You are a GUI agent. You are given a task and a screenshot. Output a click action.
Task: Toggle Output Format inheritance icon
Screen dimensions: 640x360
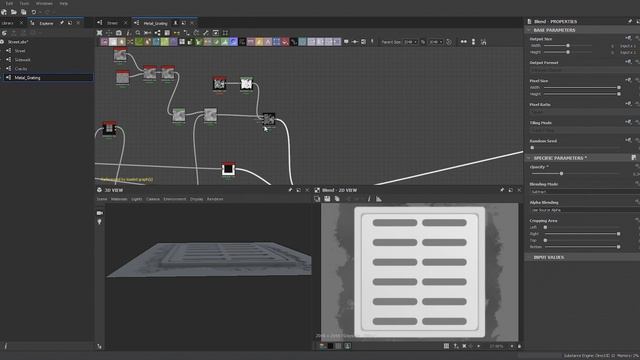click(628, 62)
